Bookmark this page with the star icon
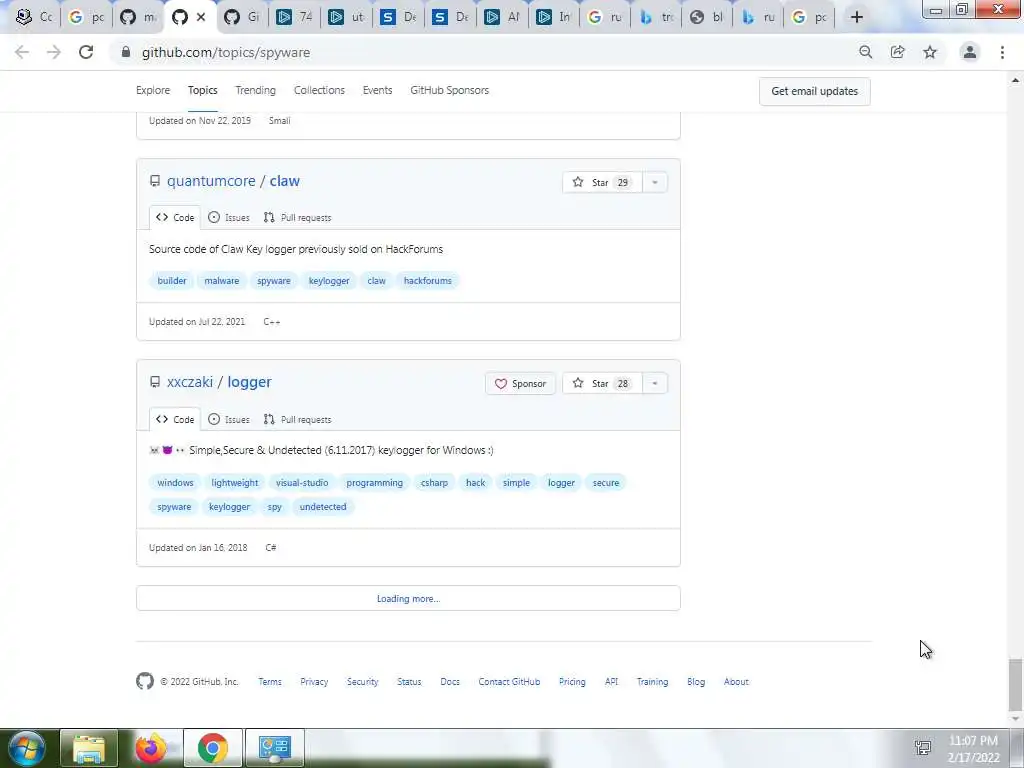 [x=930, y=52]
